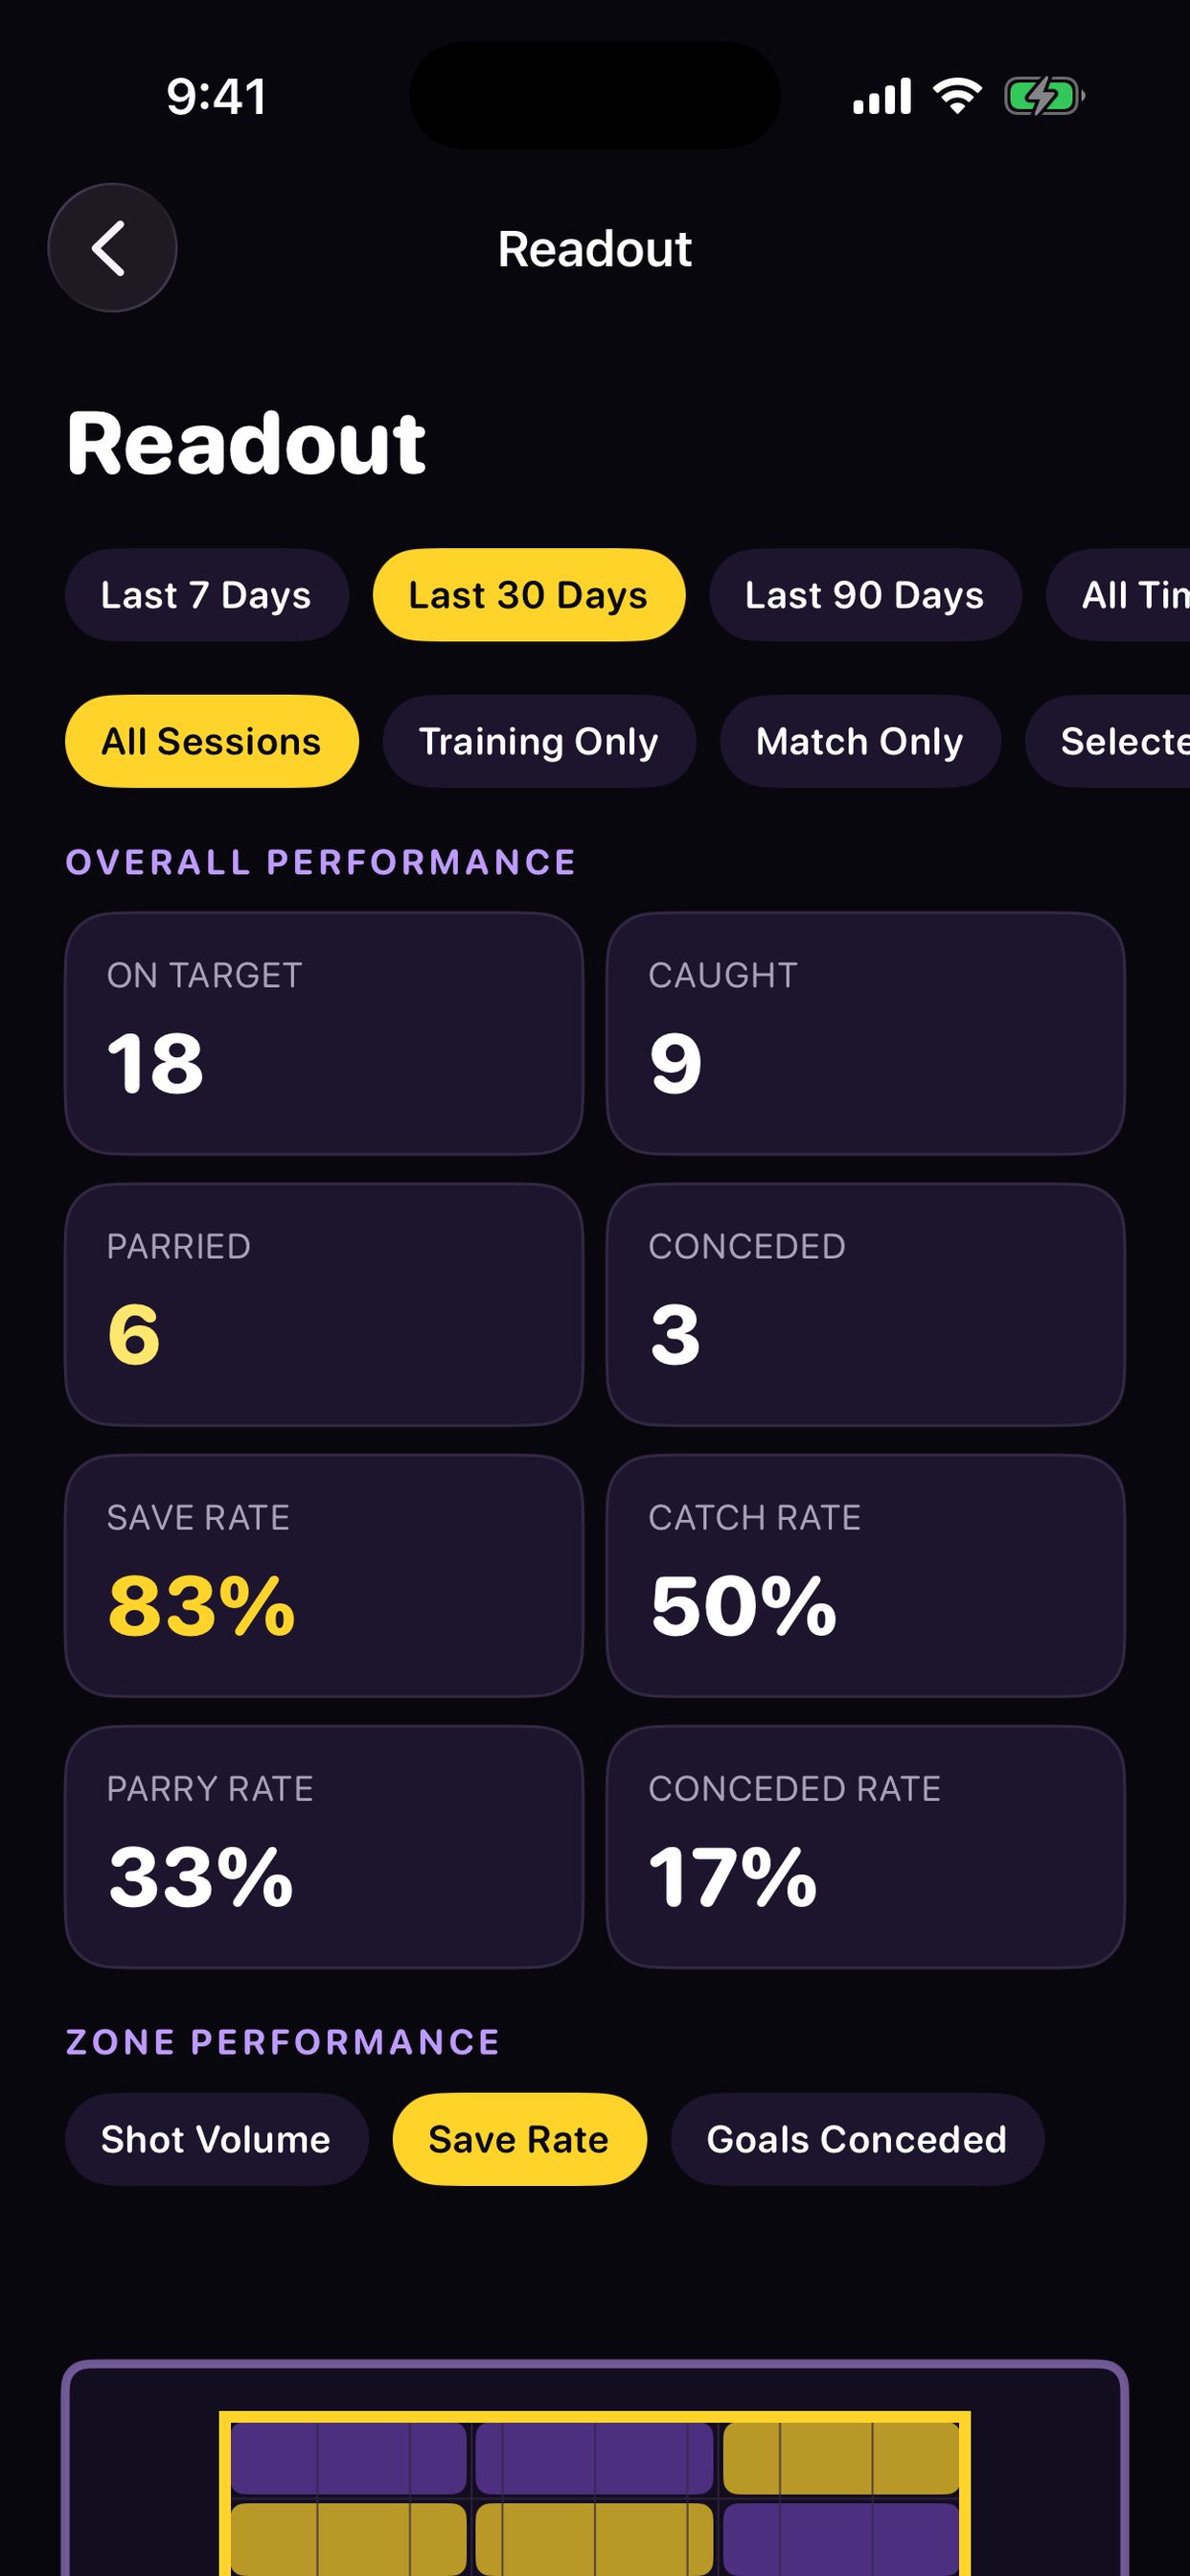Tap the top-right yellow goal zone
The image size is (1190, 2576).
841,2458
